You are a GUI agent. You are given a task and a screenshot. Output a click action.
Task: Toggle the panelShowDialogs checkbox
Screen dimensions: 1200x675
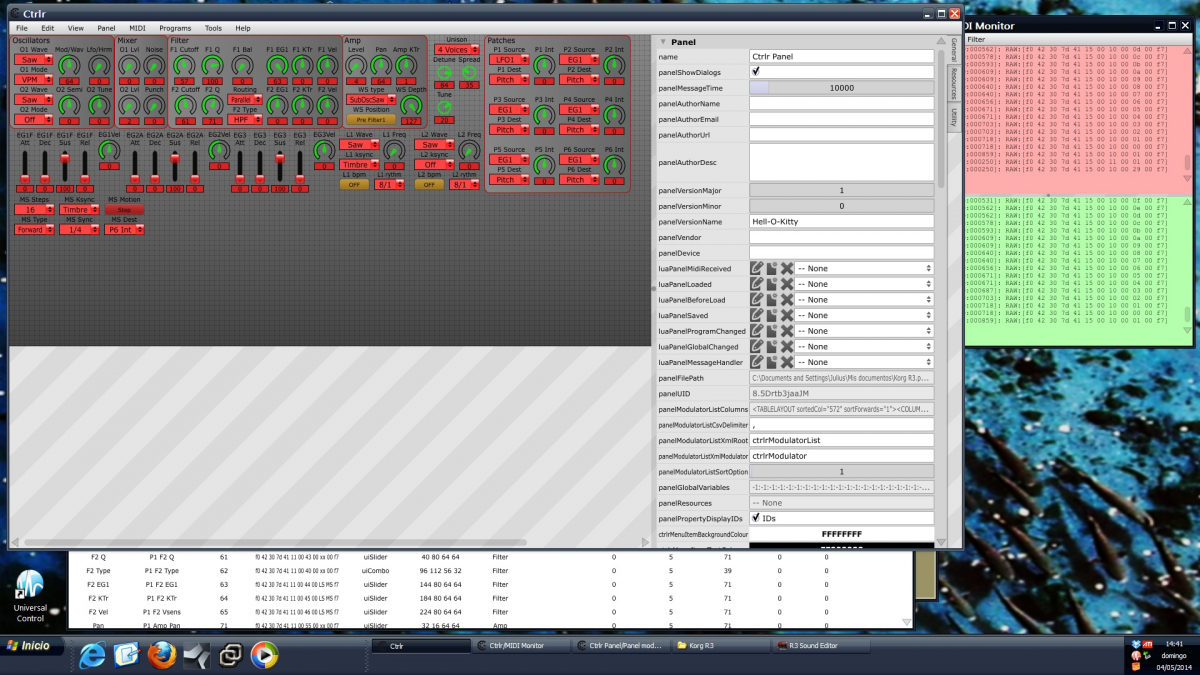(756, 72)
